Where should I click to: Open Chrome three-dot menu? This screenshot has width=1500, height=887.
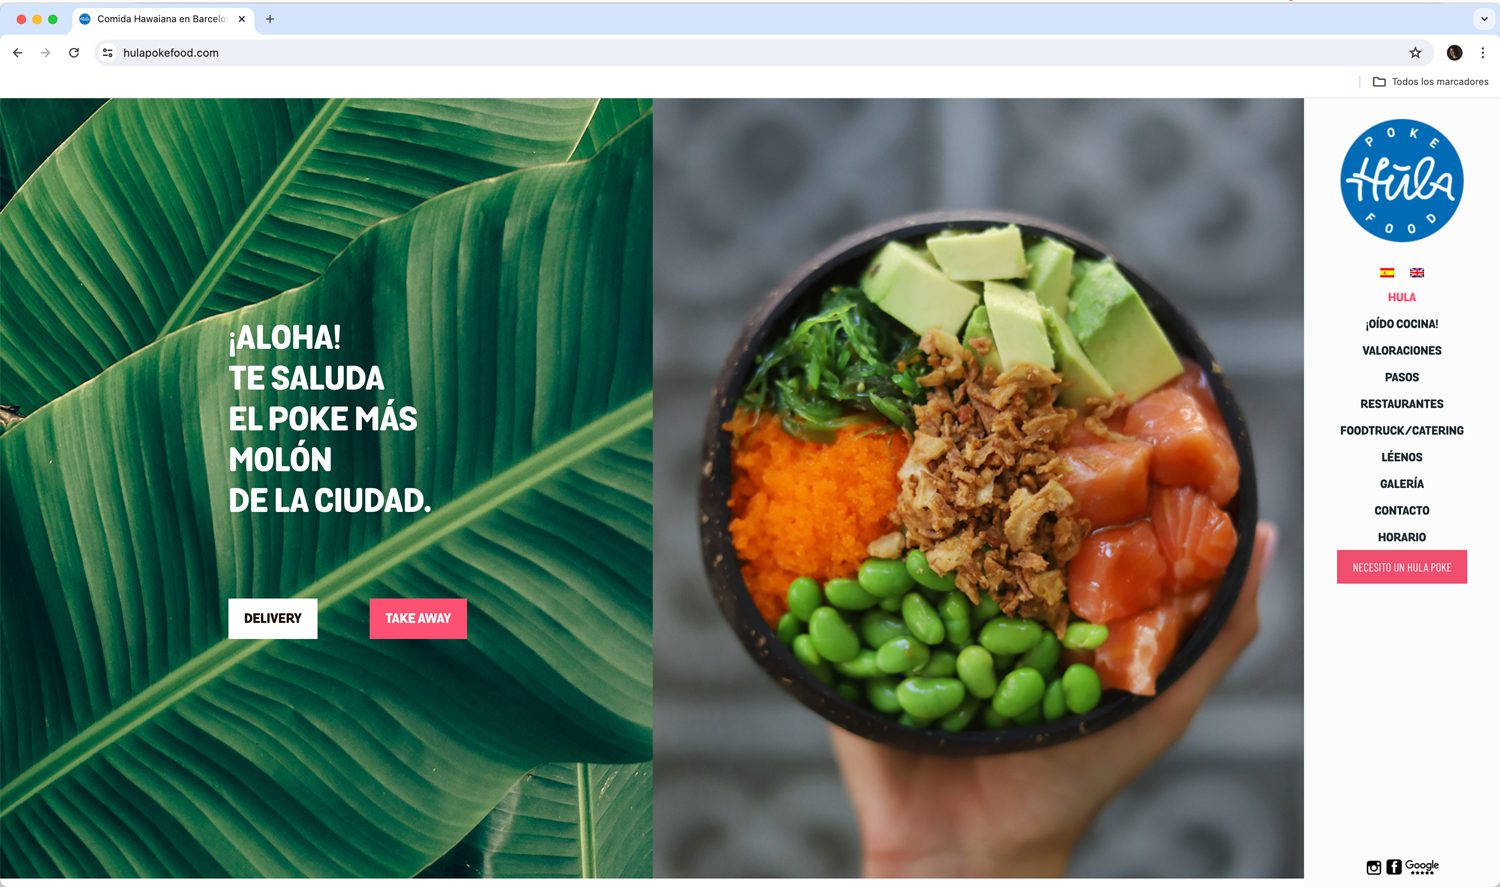(x=1483, y=53)
